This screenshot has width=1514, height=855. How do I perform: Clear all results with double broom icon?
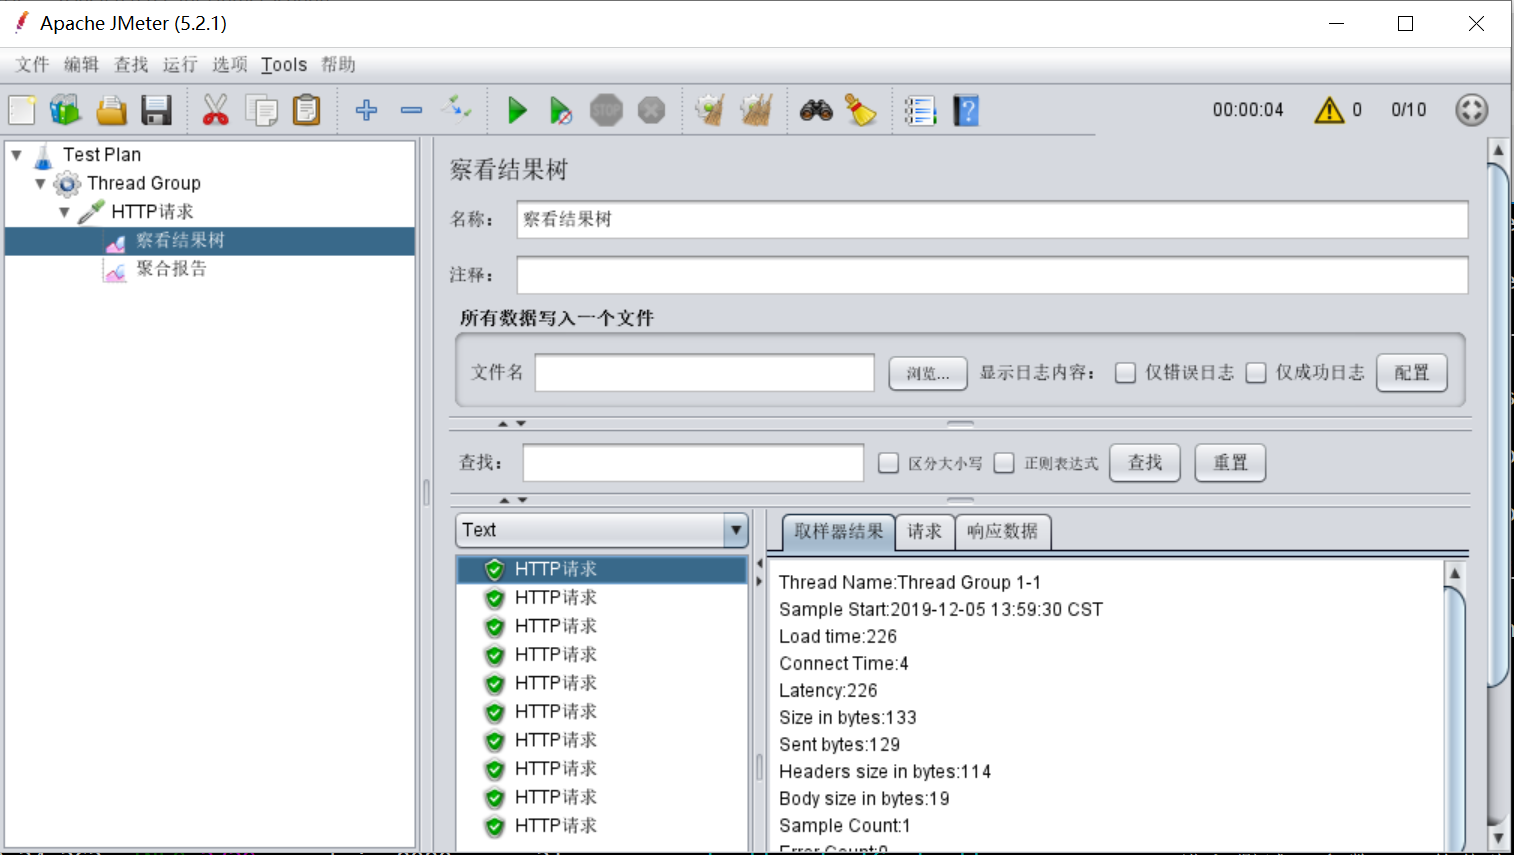coord(756,110)
